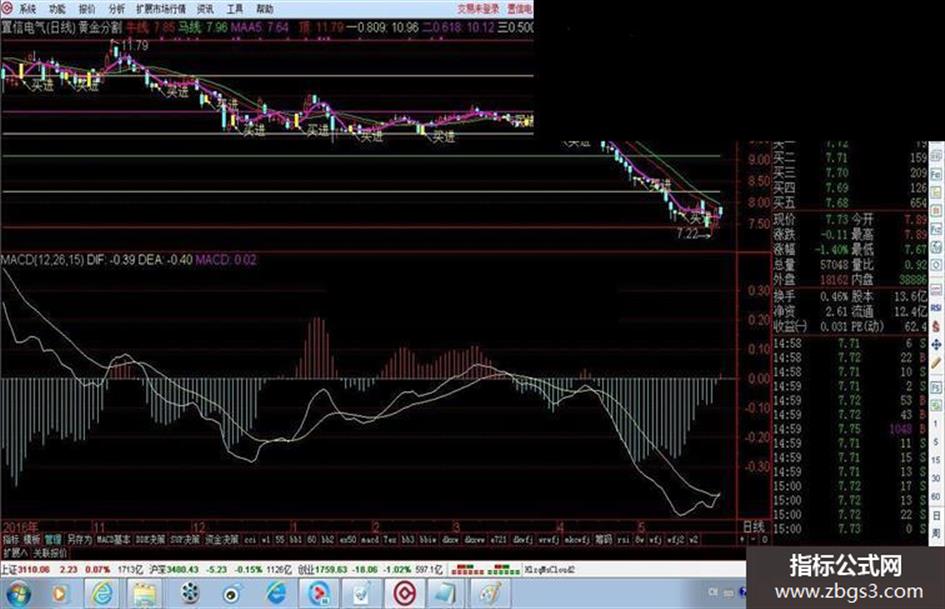Image resolution: width=945 pixels, height=609 pixels.
Task: Select the MACD基本 indicator tab
Action: (x=113, y=540)
